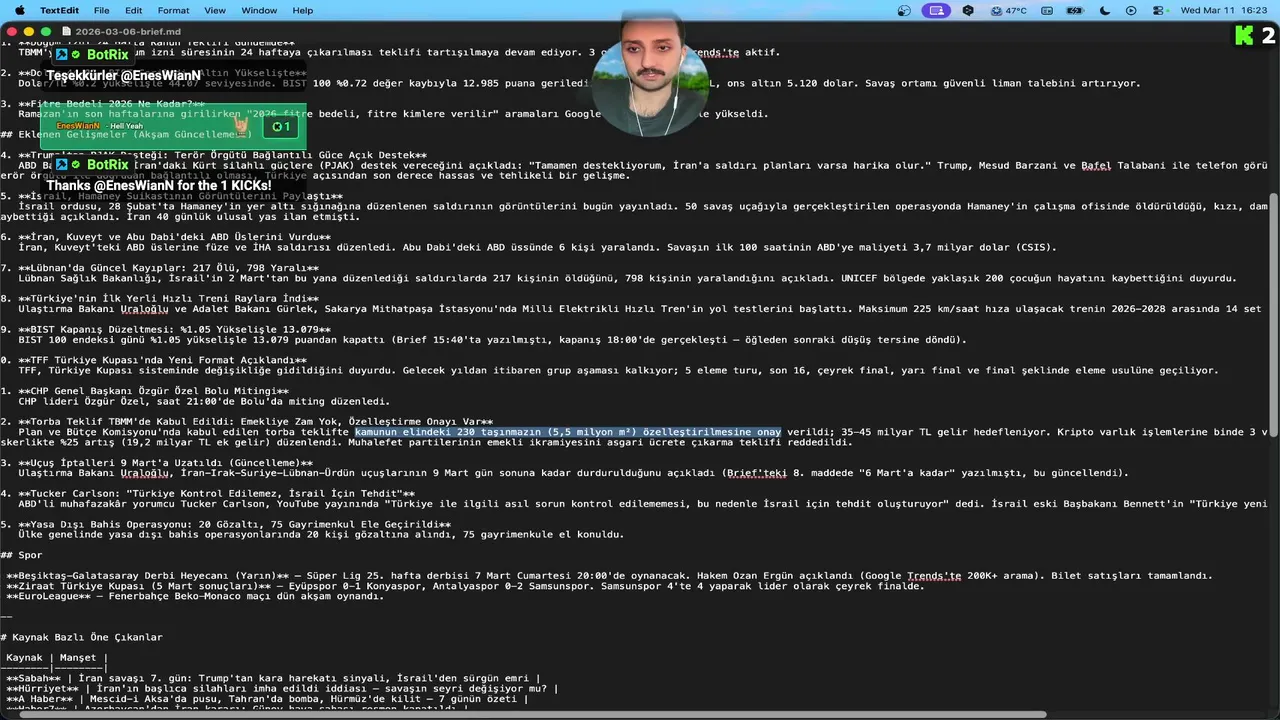
Task: Click the date and time Wed Mar 11 16:23
Action: 1226,10
